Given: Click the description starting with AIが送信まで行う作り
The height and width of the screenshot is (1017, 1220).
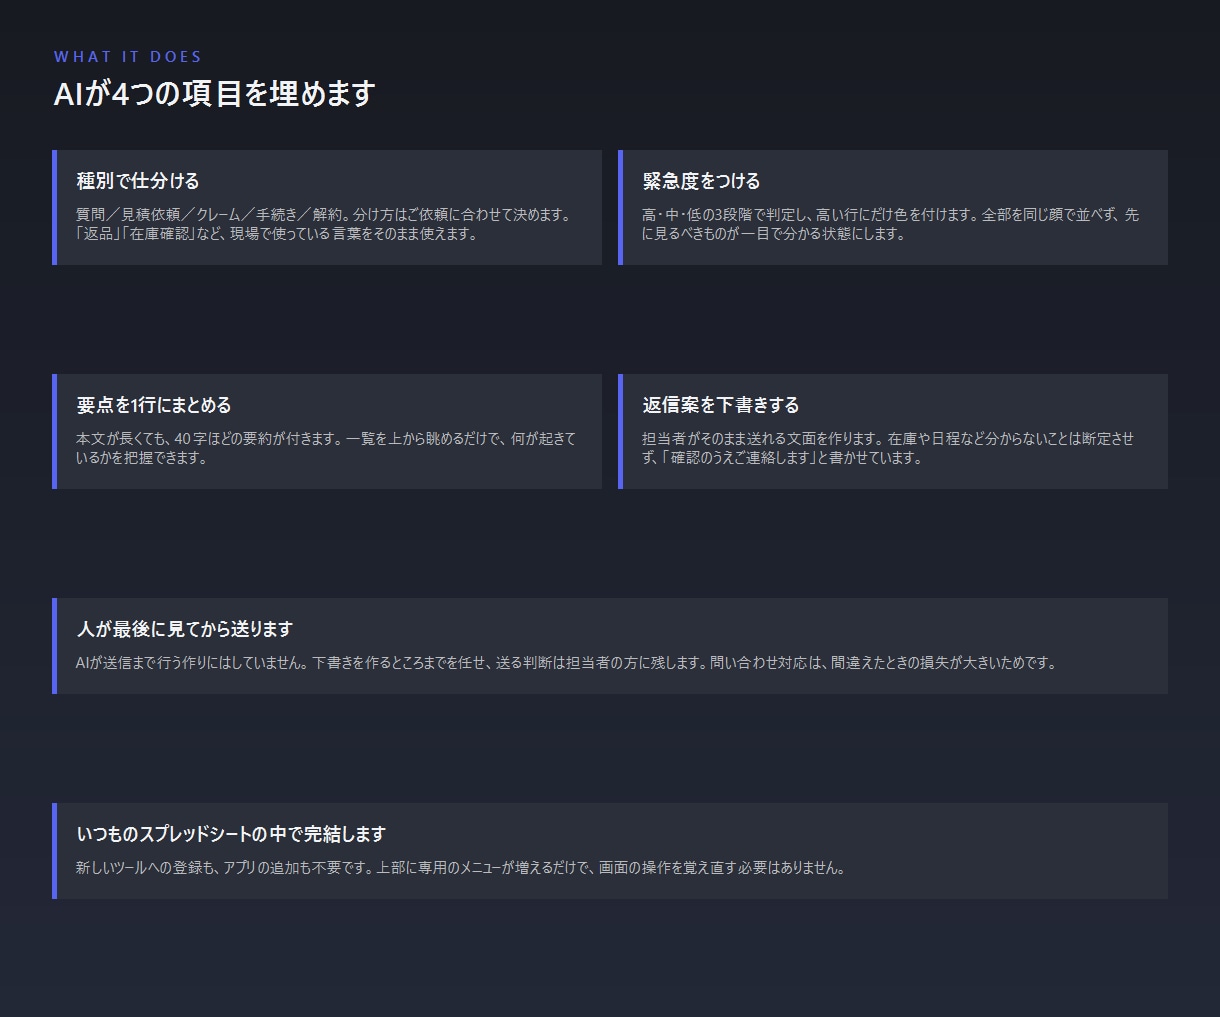Looking at the screenshot, I should point(567,662).
